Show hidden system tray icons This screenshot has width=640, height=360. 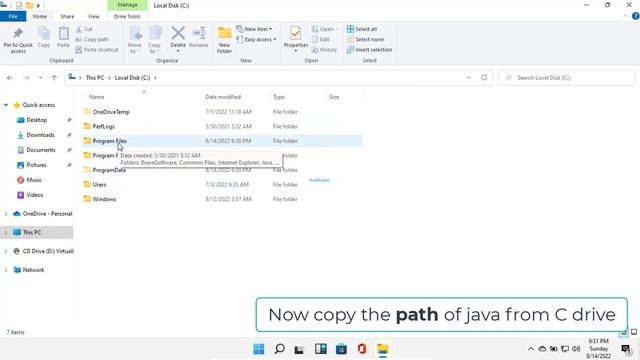point(531,349)
